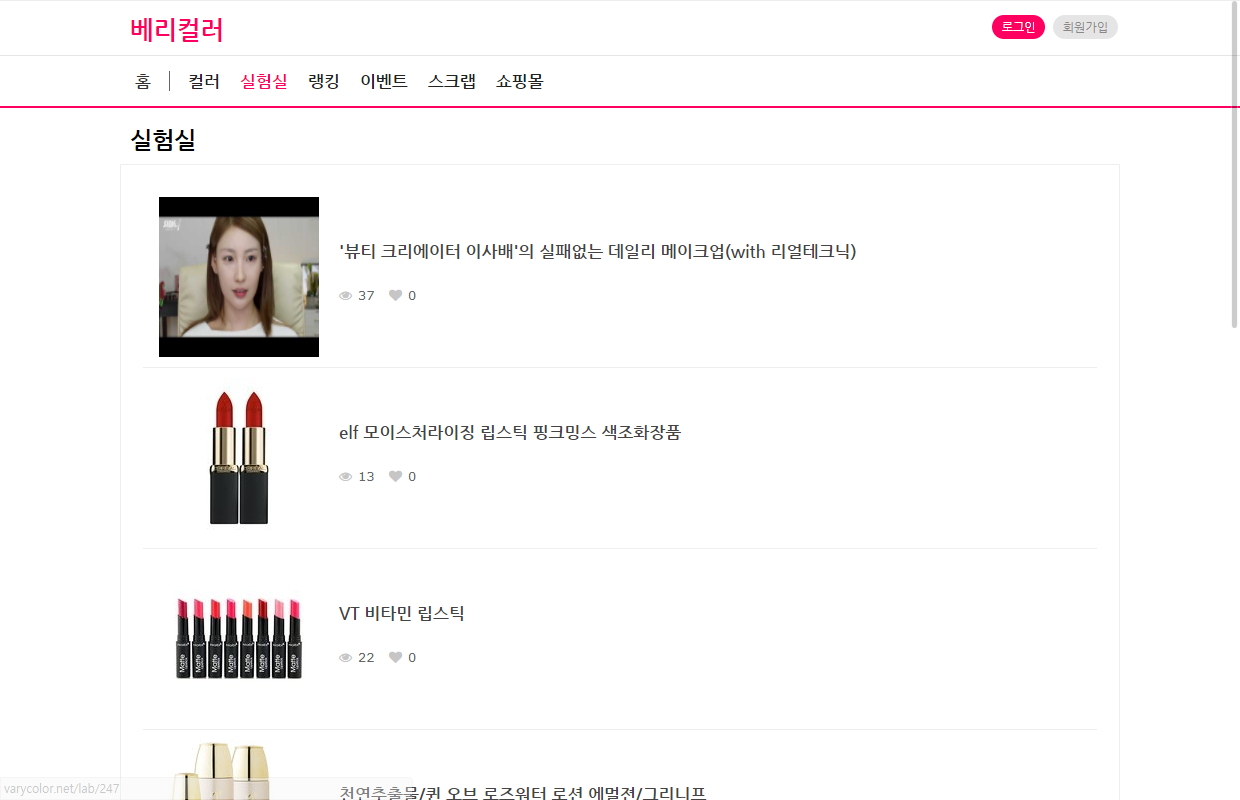Viewport: 1240px width, 800px height.
Task: Visit the 쇼핑몰 menu item
Action: coord(520,82)
